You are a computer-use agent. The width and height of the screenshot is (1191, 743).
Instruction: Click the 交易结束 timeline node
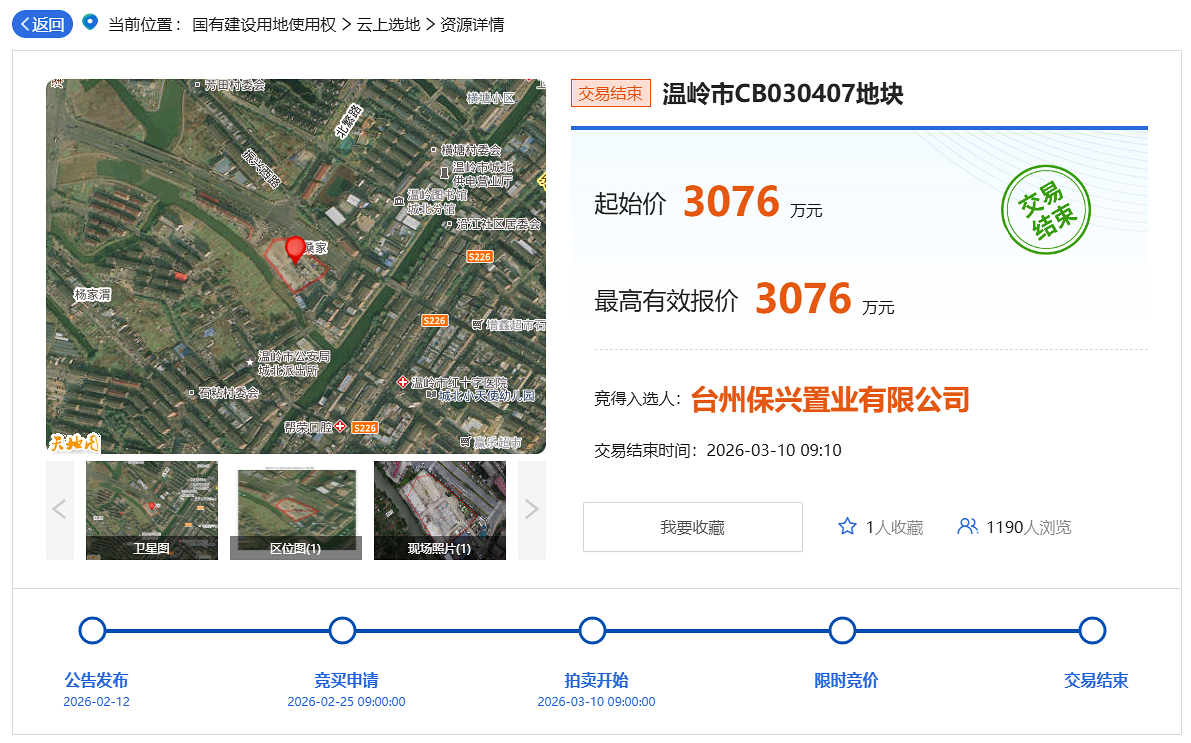point(1092,630)
